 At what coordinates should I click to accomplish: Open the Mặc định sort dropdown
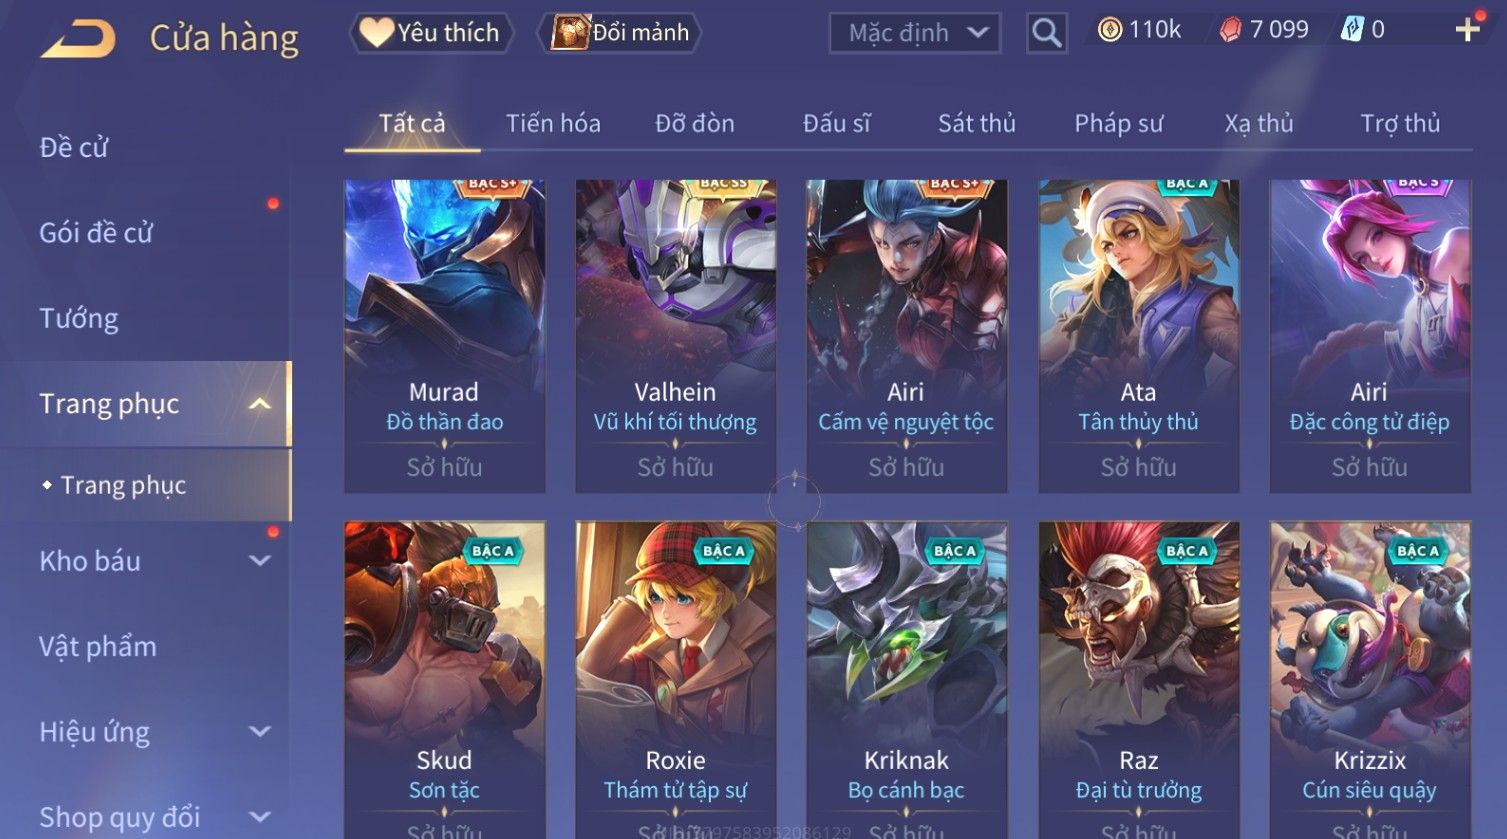915,33
